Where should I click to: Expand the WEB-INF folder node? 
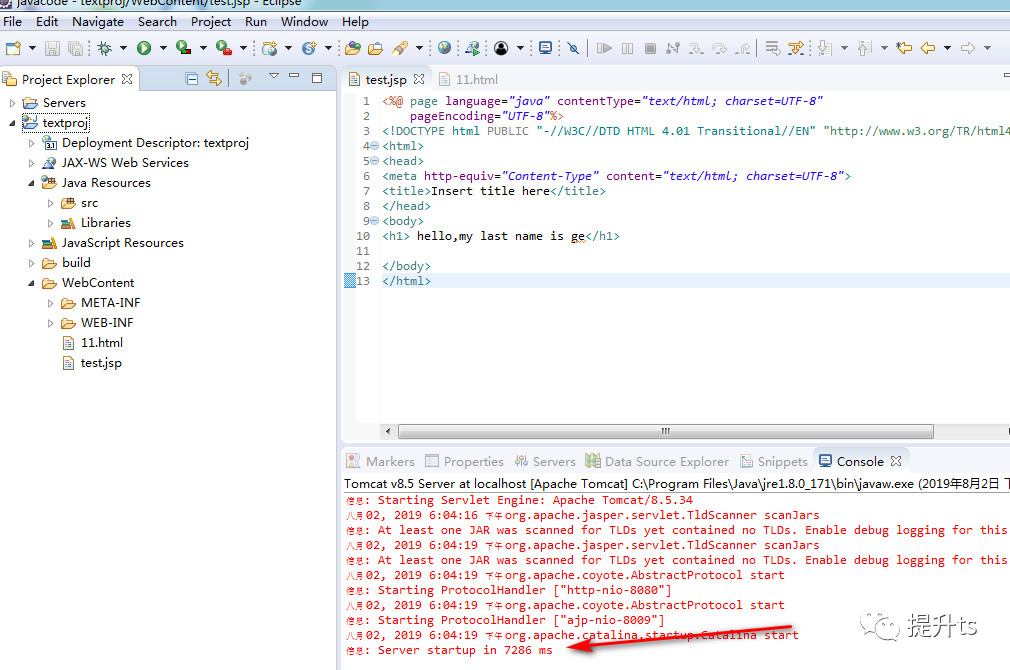coord(50,323)
